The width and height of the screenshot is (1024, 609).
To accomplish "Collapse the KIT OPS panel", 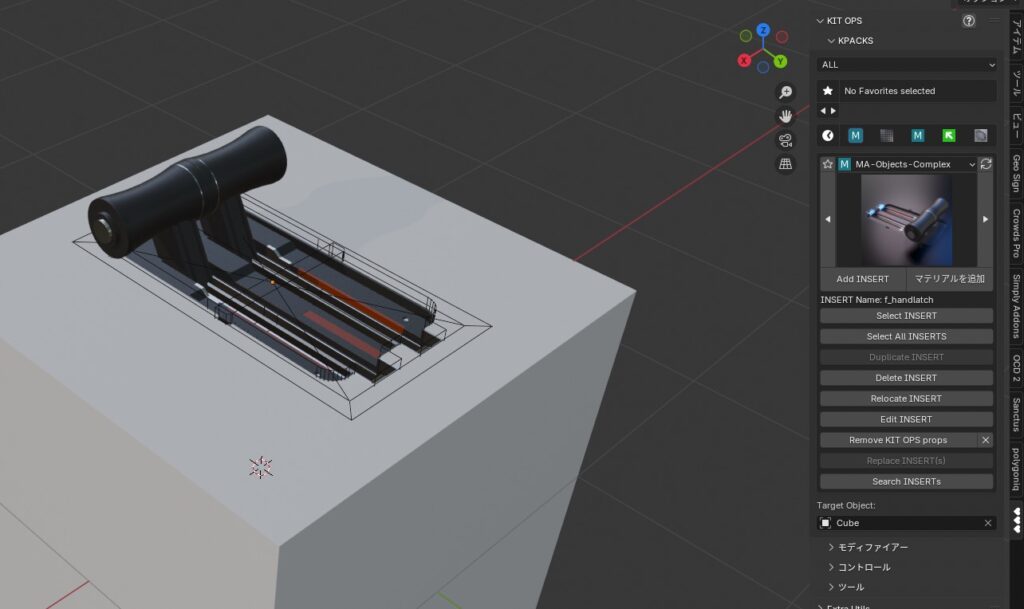I will [x=820, y=21].
